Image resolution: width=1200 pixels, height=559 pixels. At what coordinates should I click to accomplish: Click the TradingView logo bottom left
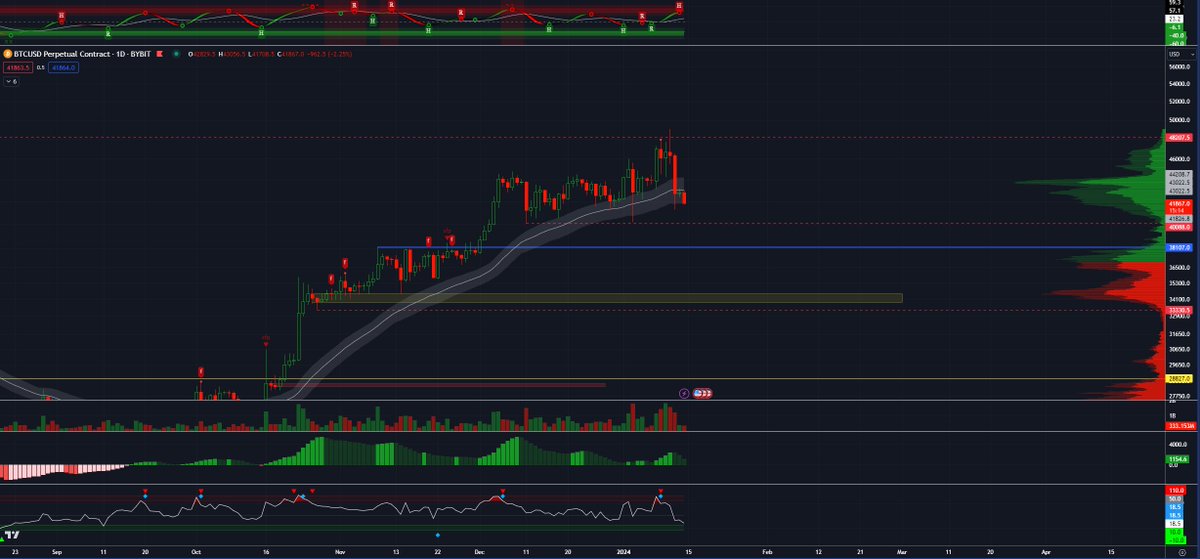[11, 537]
